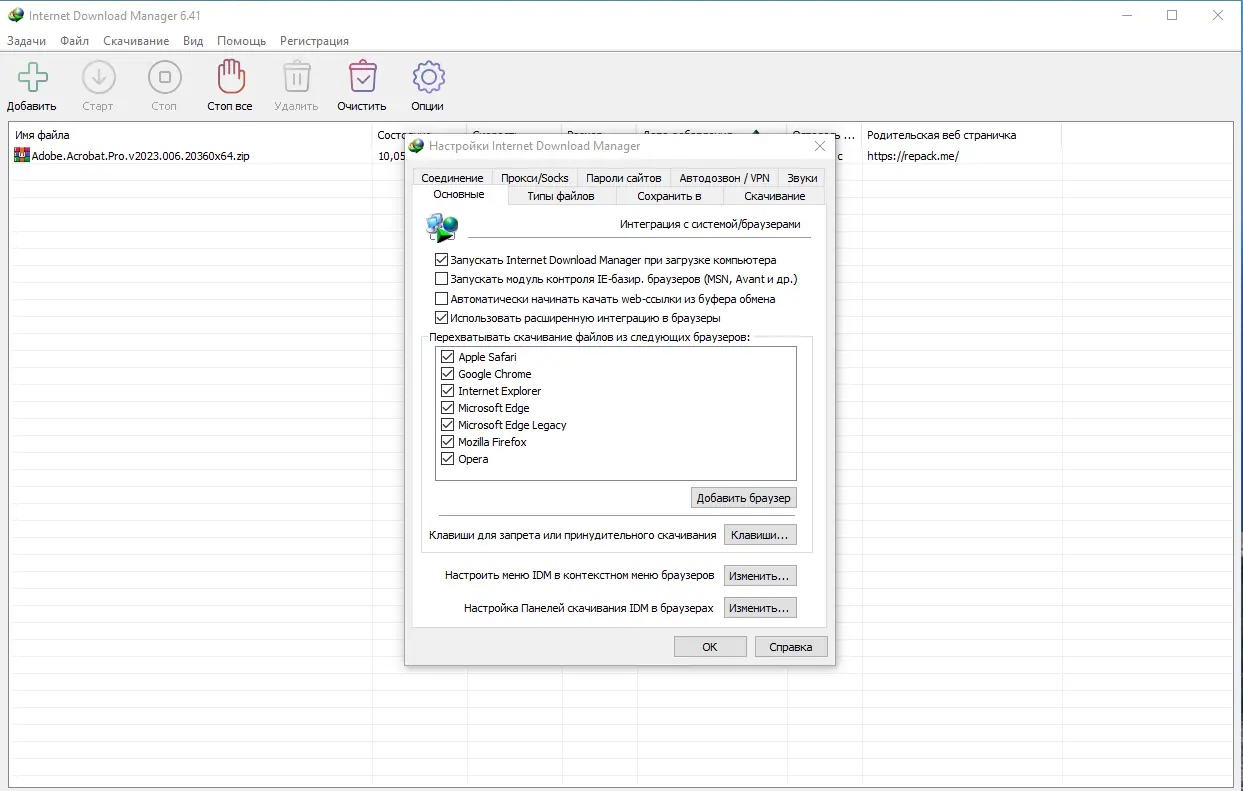Screen dimensions: 1243x791
Task: Click the Добавить (Add download) icon
Action: point(30,76)
